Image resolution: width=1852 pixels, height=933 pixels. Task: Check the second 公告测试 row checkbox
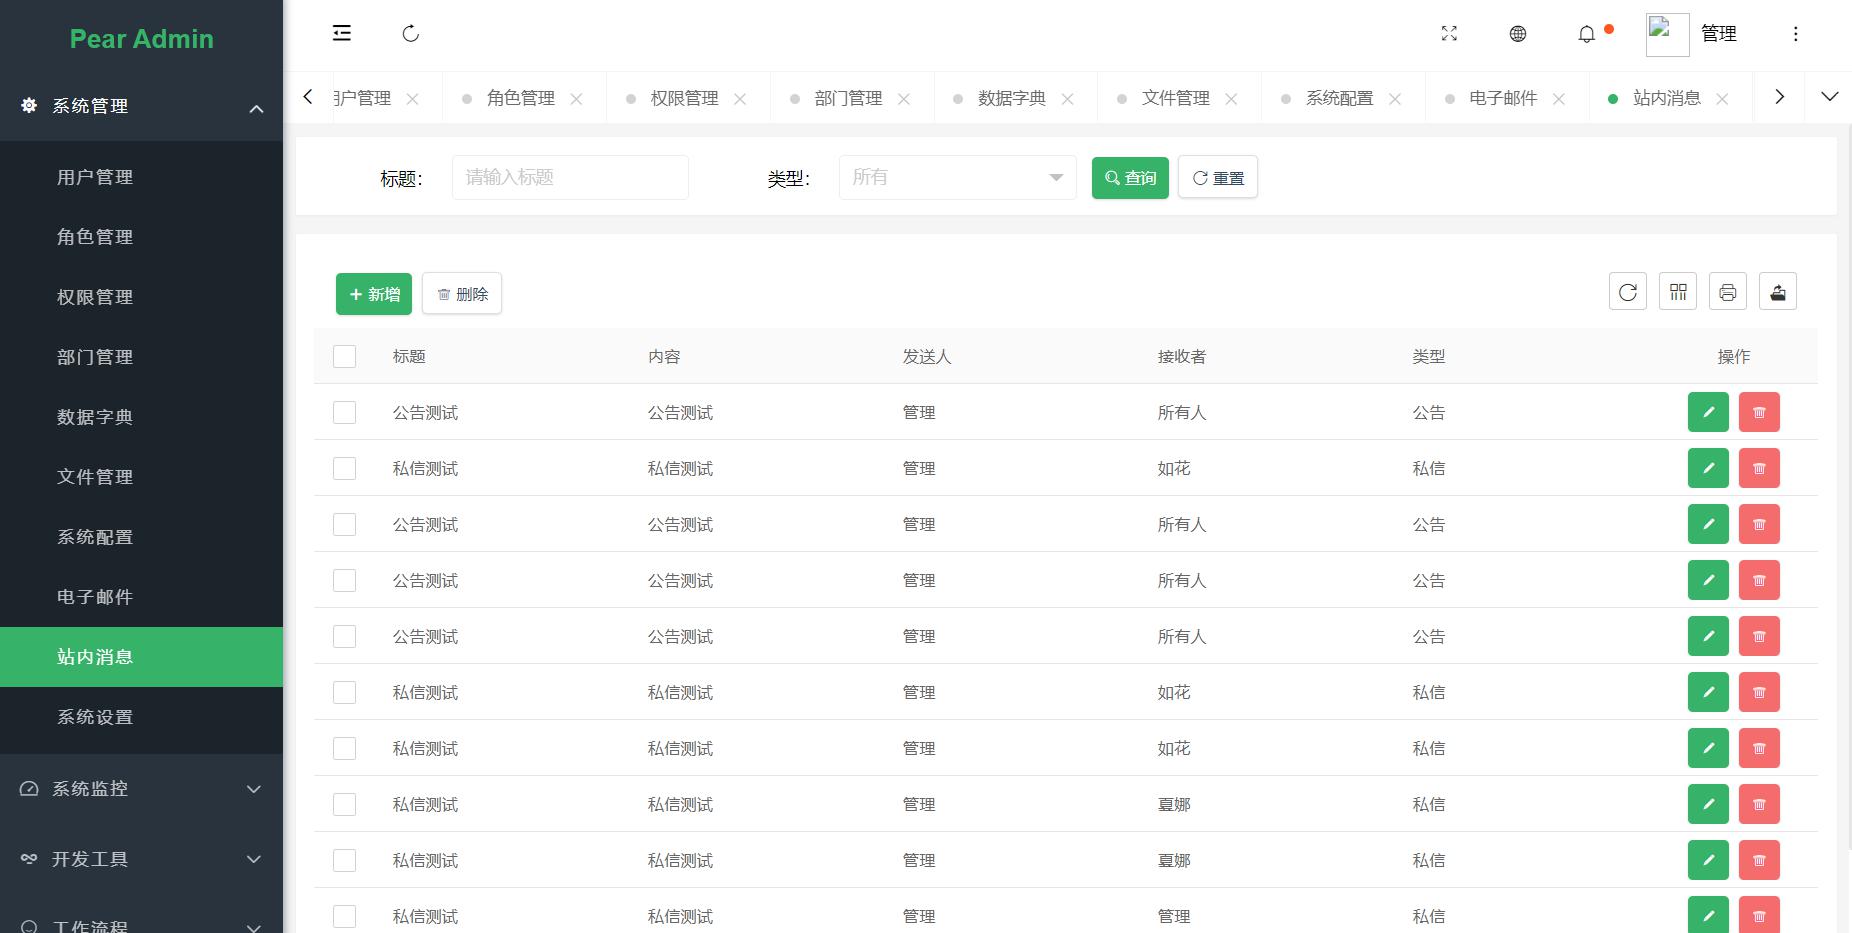[344, 524]
